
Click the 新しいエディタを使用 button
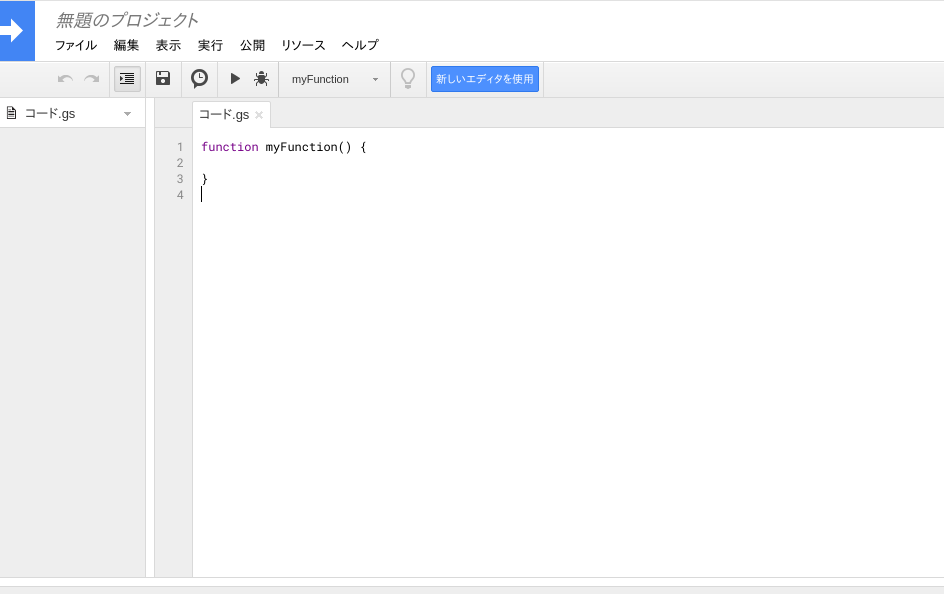coord(484,78)
